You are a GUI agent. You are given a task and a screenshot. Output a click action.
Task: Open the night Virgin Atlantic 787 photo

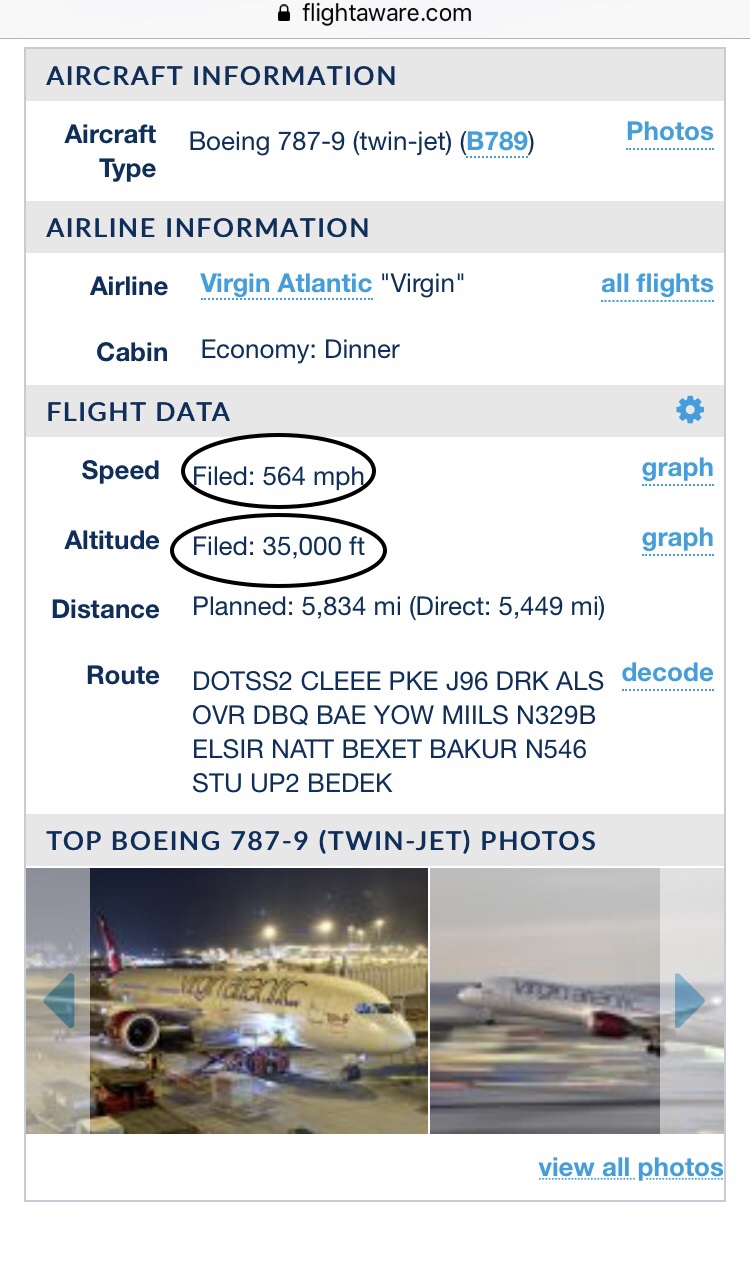tap(259, 1000)
